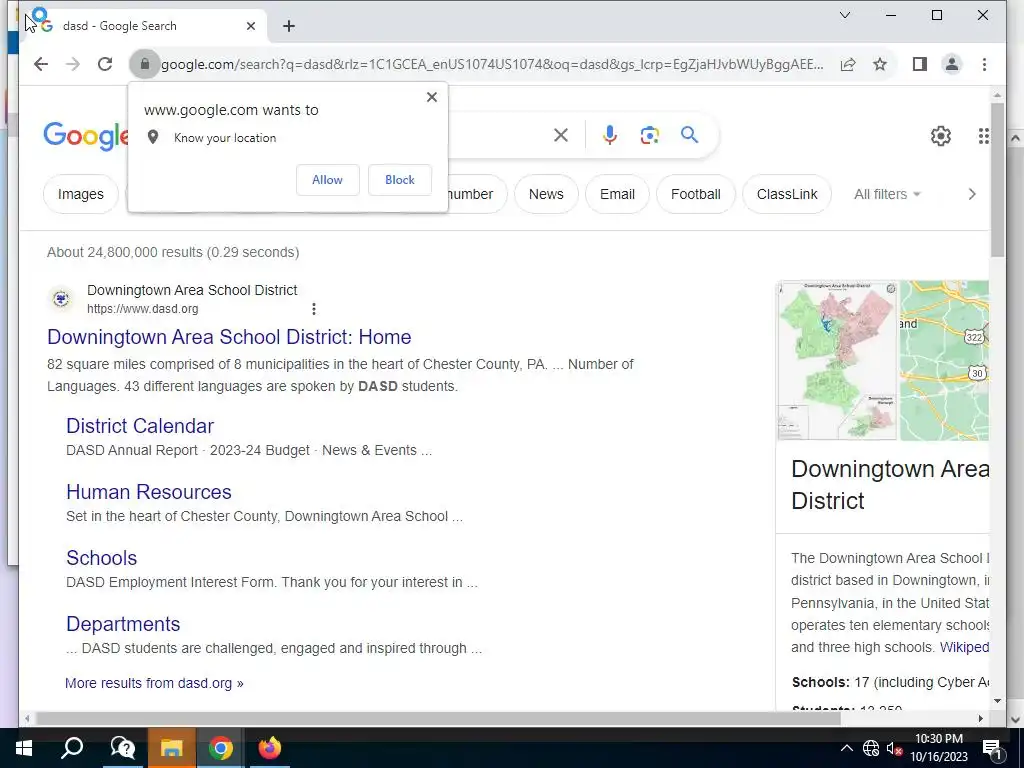Screen dimensions: 1024x768
Task: Click the Google logo
Action: [86, 136]
